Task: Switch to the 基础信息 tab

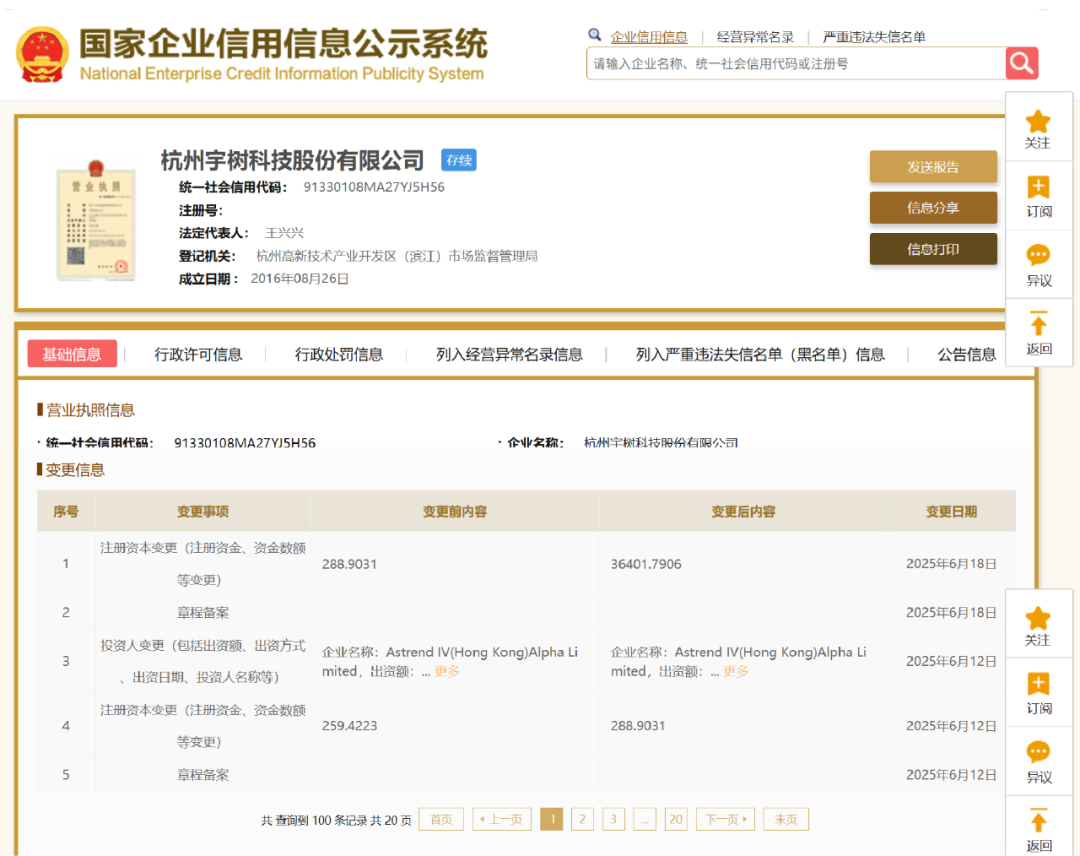Action: tap(72, 354)
